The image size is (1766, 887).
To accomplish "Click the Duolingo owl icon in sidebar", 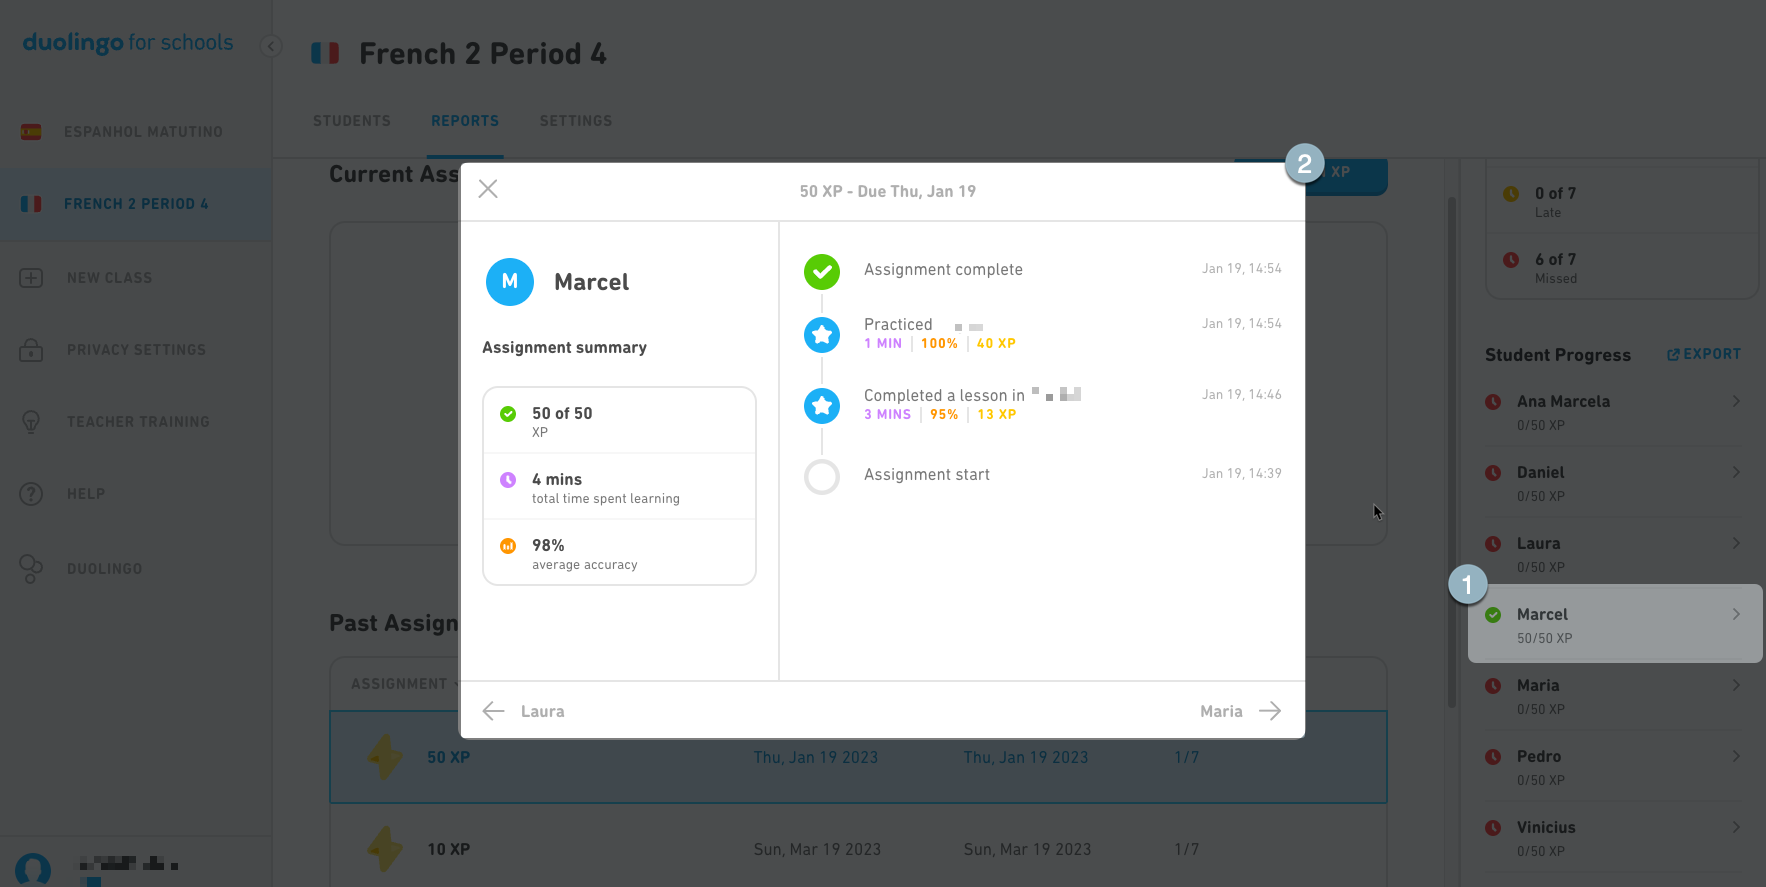I will coord(31,568).
